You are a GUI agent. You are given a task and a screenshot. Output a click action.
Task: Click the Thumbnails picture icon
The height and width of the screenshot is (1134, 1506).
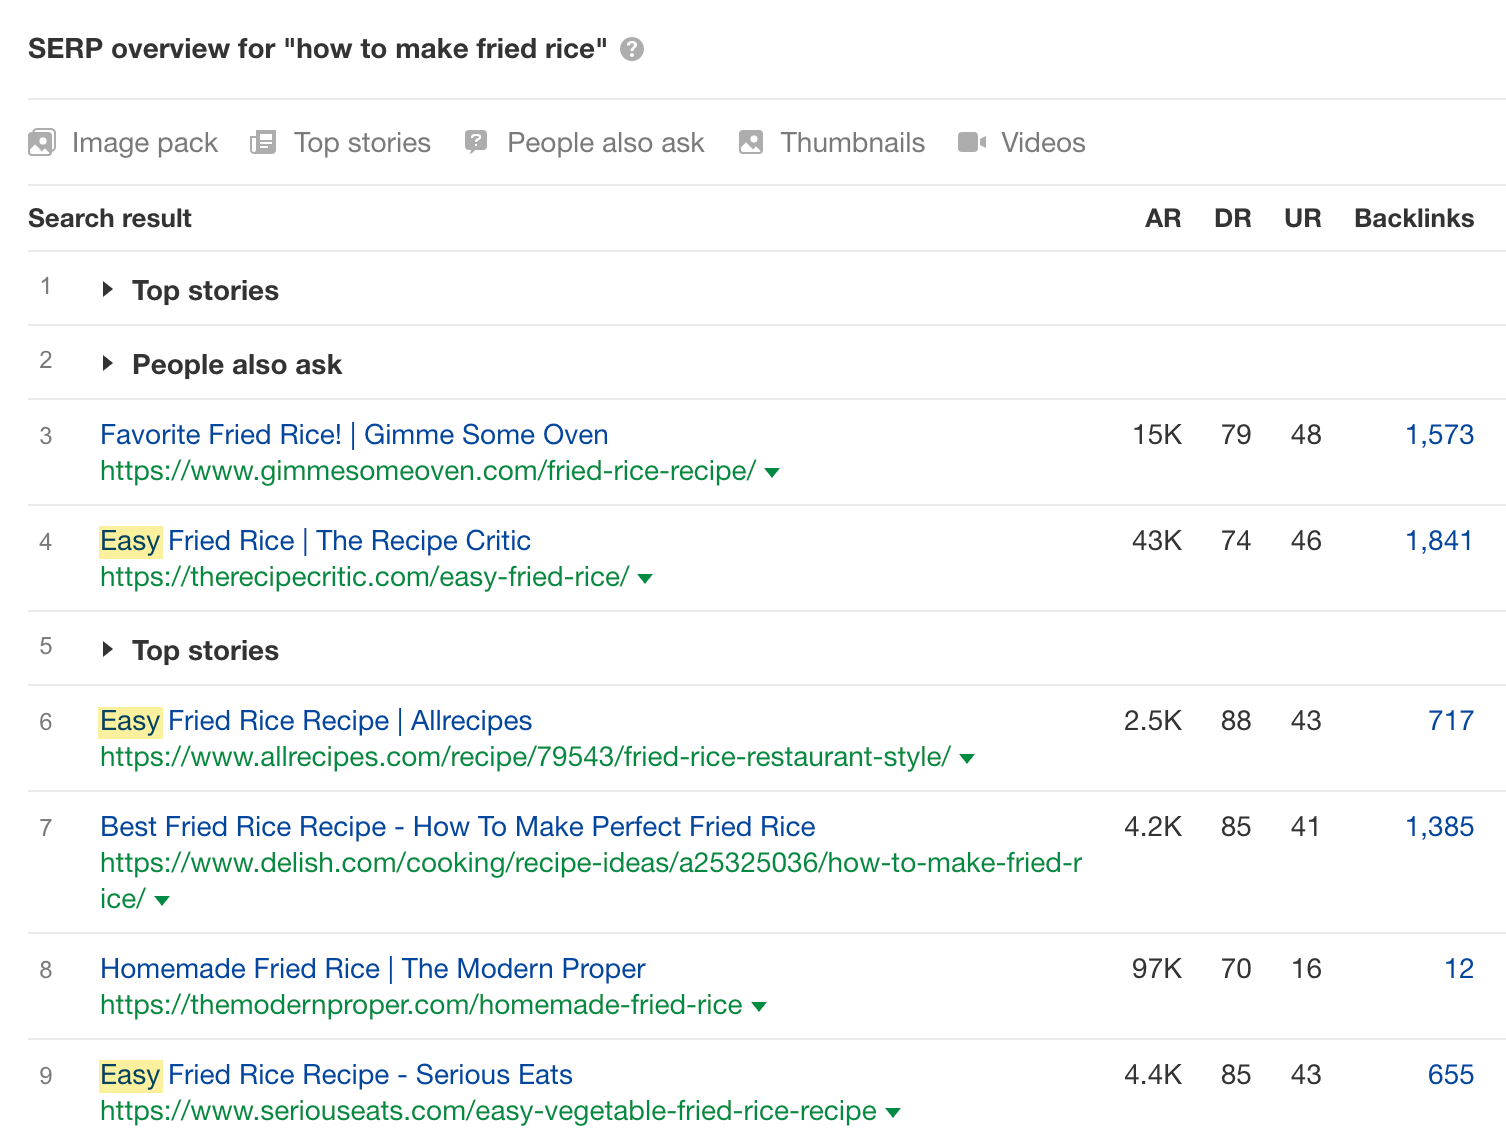750,143
